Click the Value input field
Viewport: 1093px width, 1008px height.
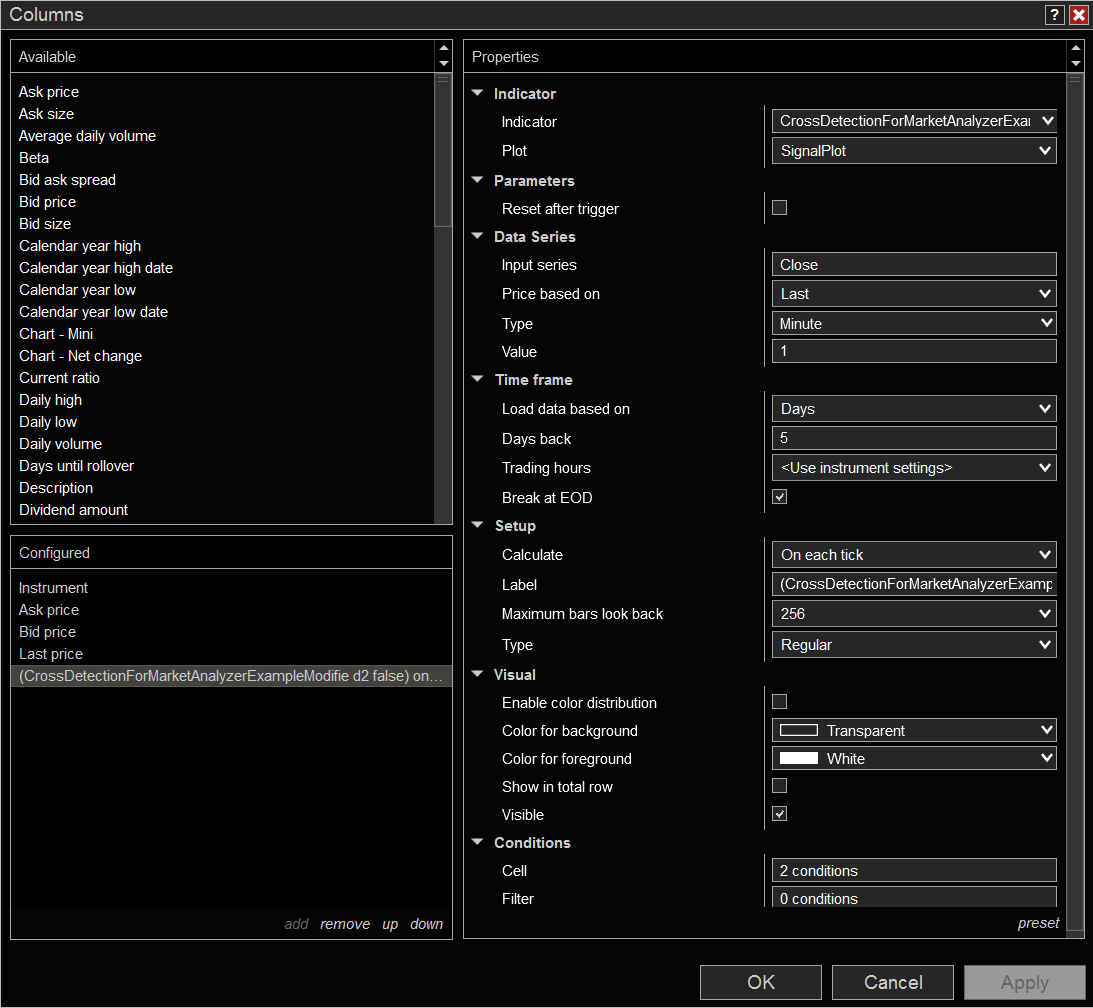914,351
